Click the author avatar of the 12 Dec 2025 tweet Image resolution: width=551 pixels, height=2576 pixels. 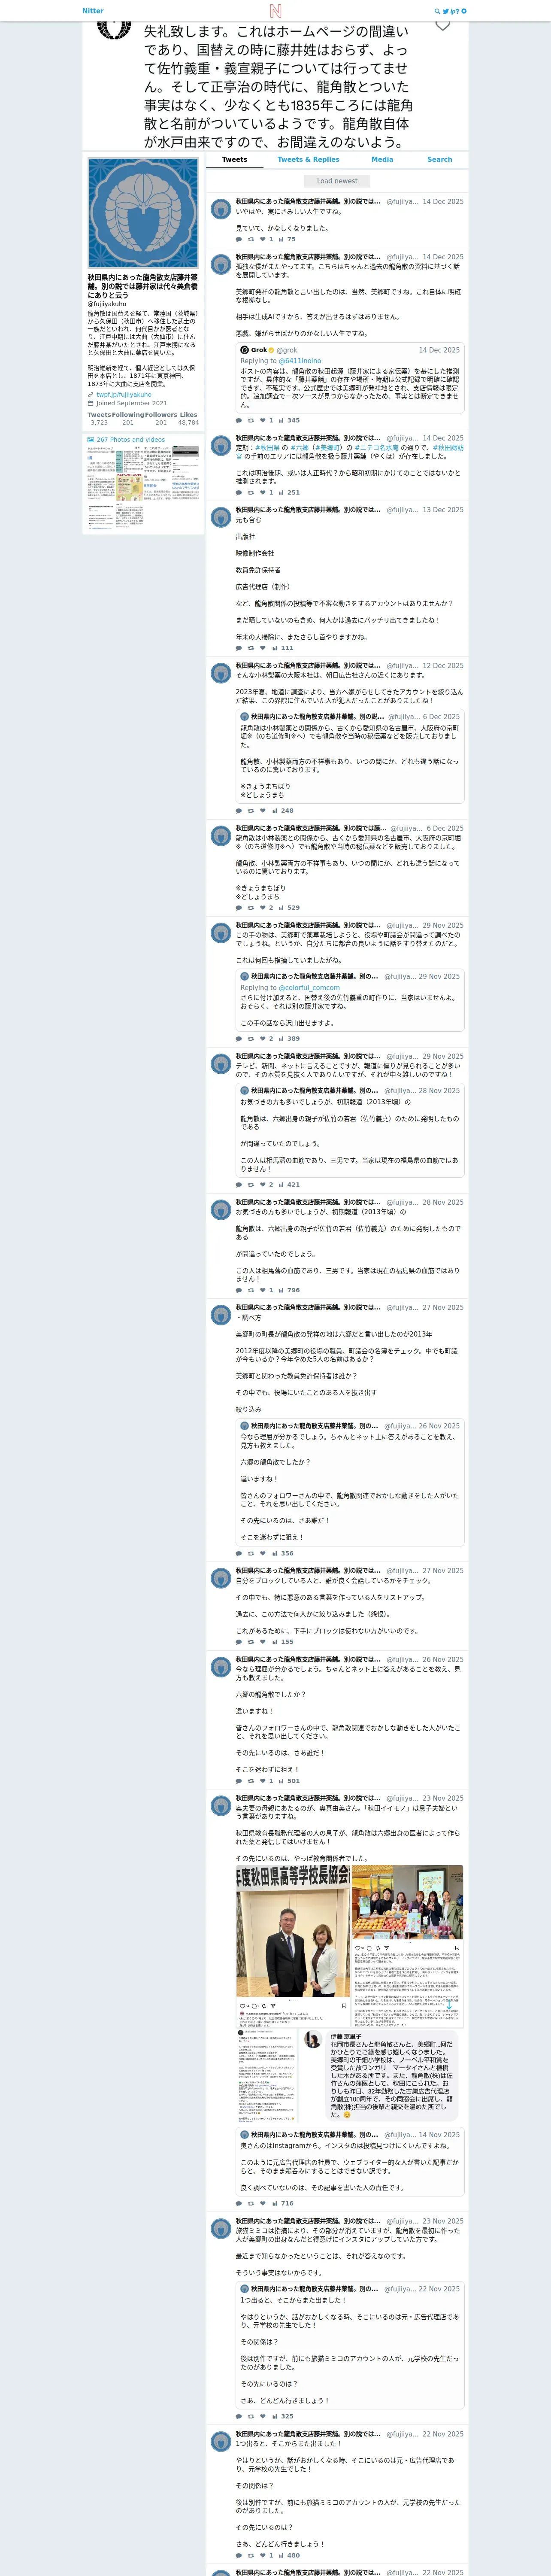(220, 673)
